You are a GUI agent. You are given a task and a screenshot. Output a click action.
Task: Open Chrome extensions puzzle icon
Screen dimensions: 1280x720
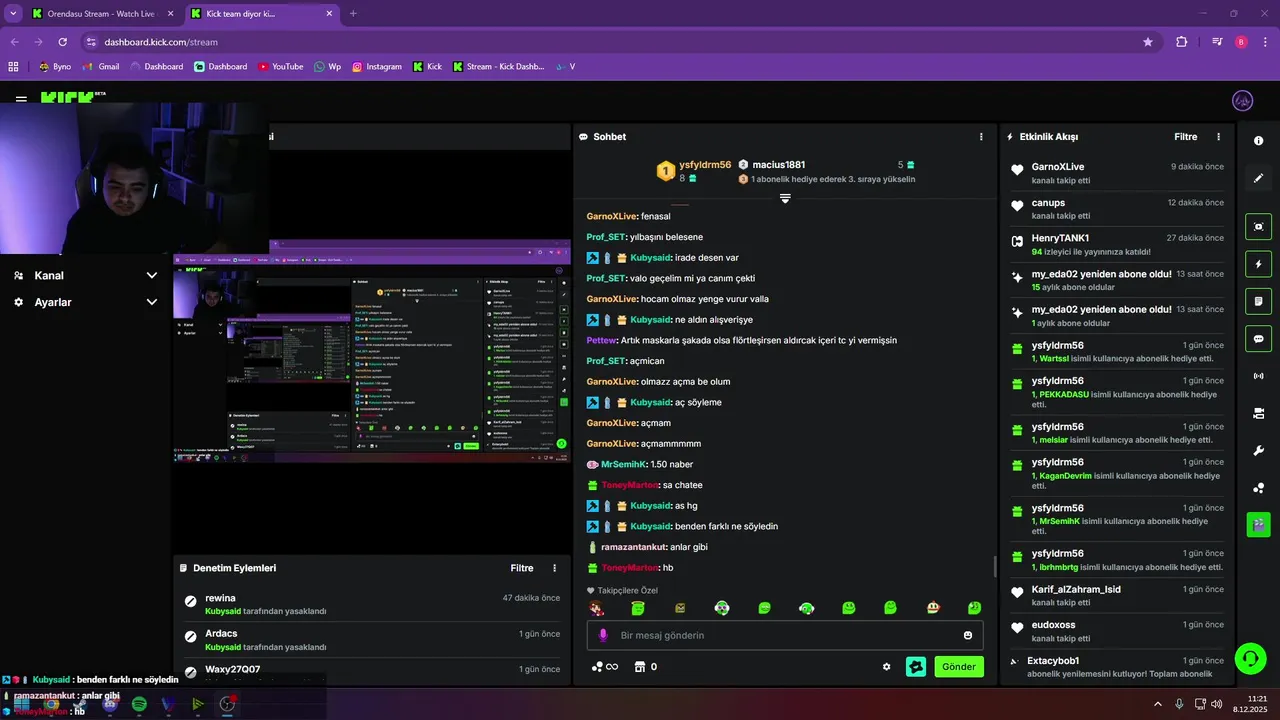pyautogui.click(x=1181, y=42)
